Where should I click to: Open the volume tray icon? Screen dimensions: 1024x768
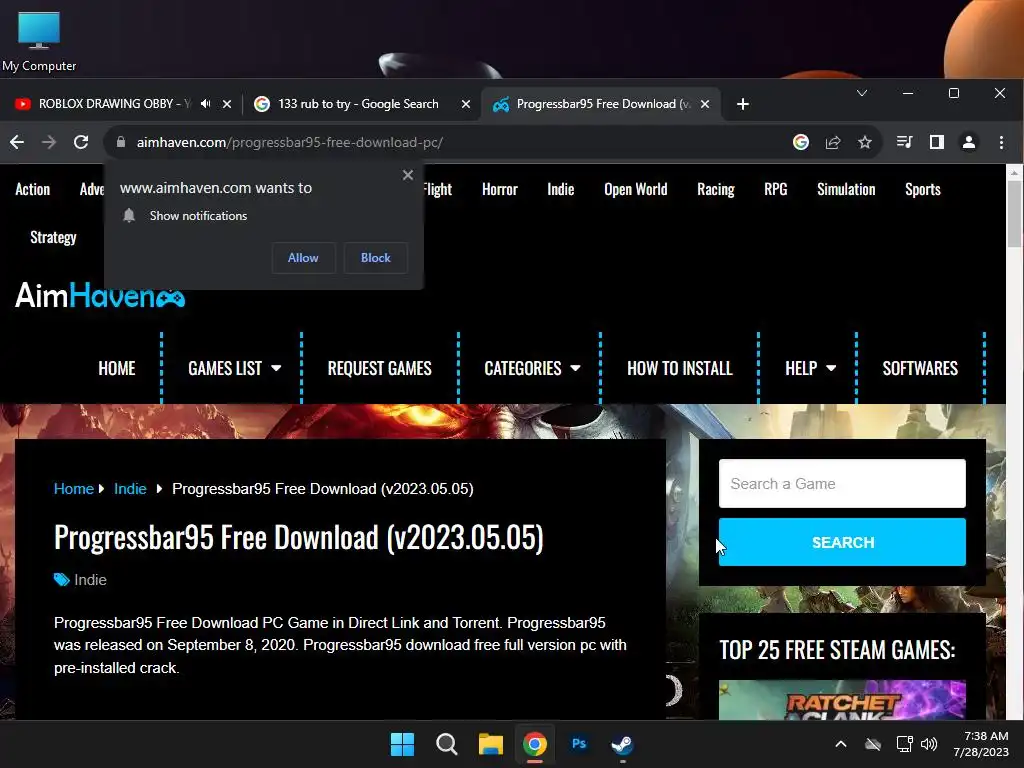click(929, 744)
